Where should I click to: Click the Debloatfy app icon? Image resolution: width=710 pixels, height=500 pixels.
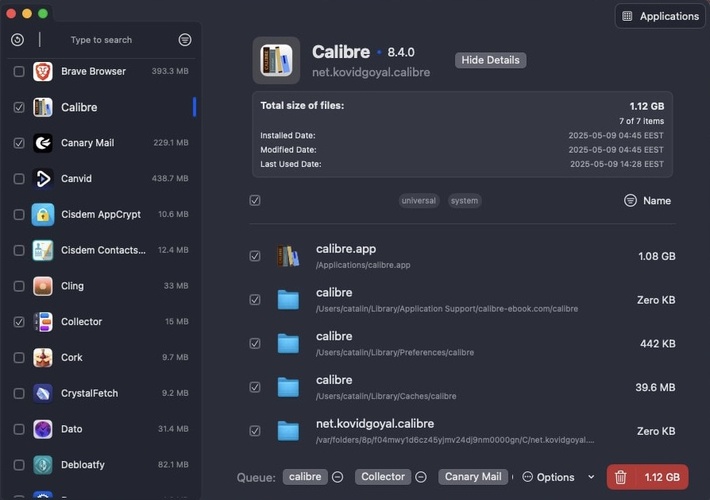43,465
